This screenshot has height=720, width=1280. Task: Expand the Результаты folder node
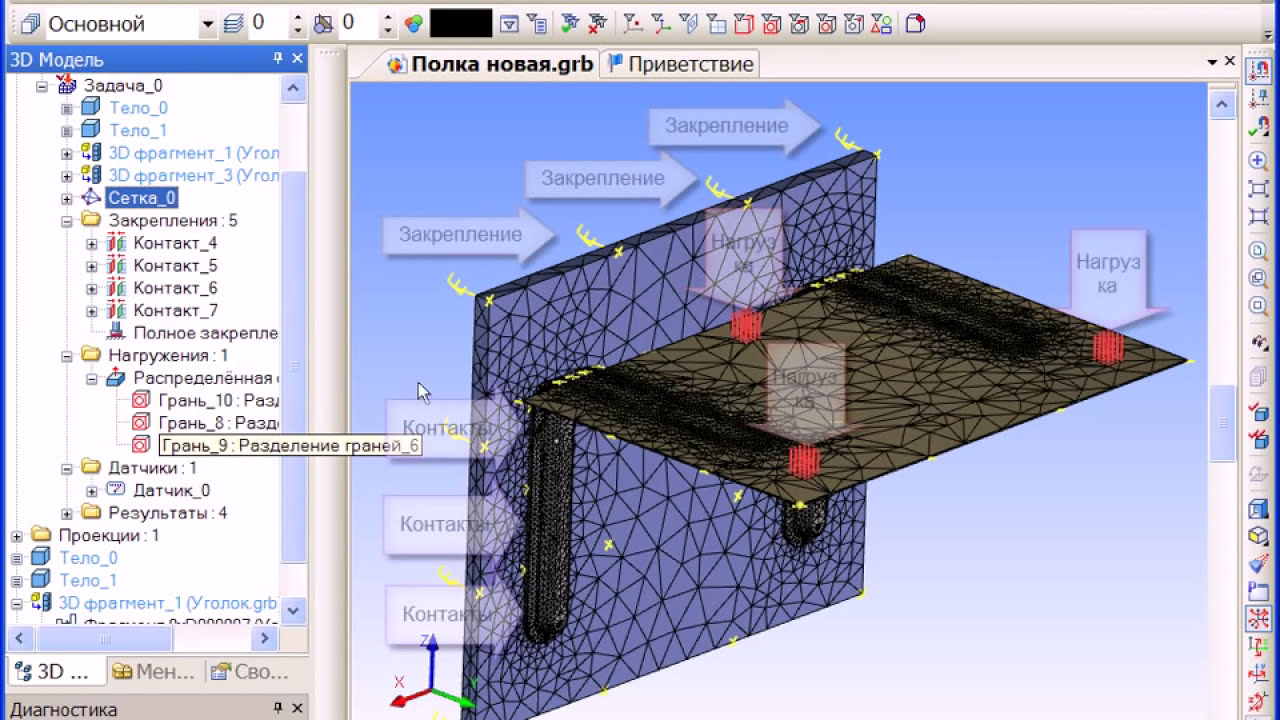67,513
